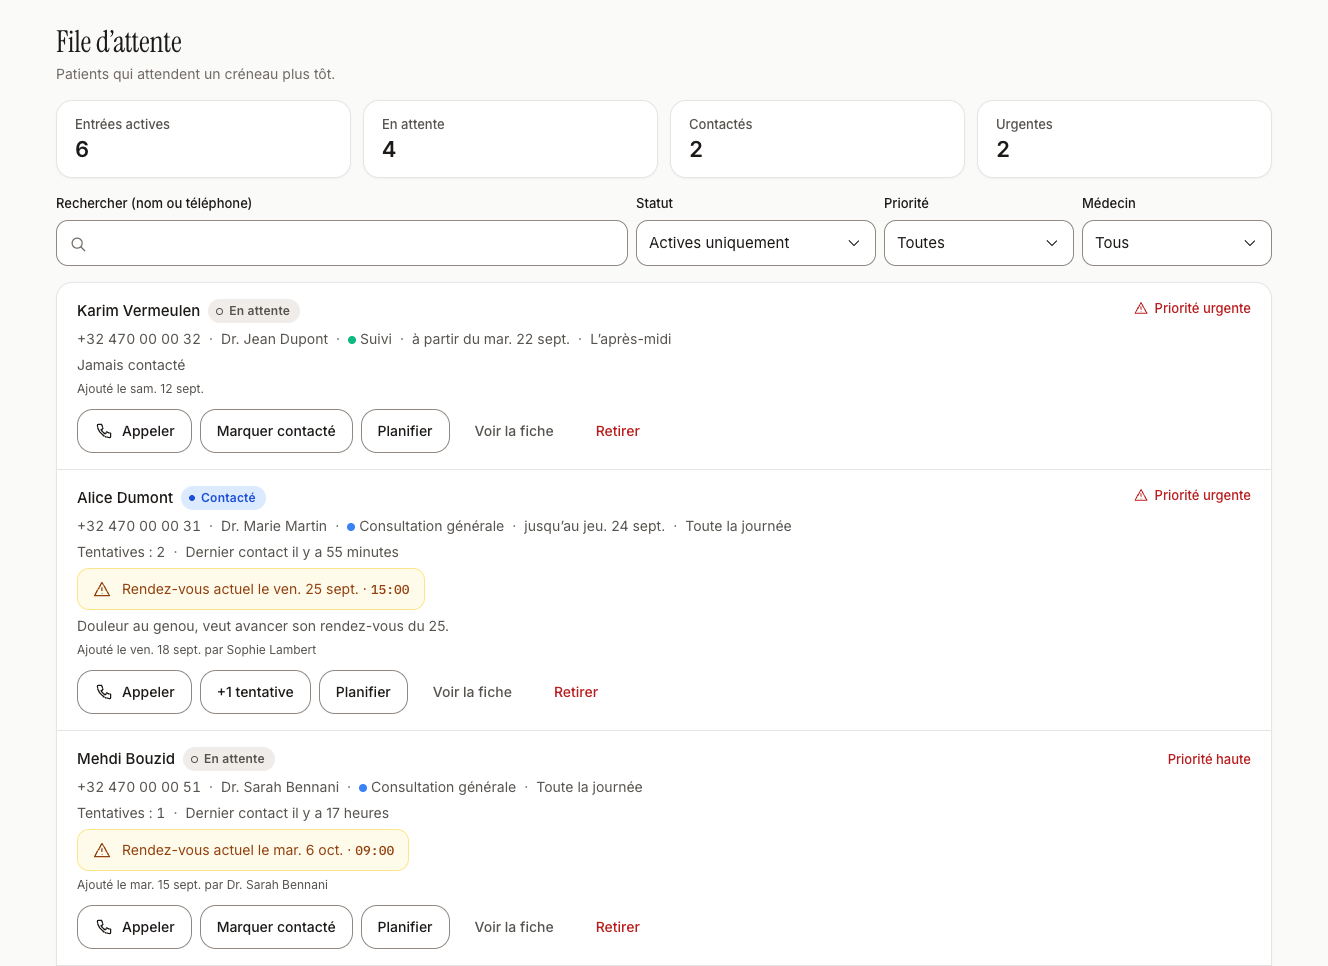Screen dimensions: 1328x966
Task: Call Alice Dumont with the Appeler button
Action: click(134, 692)
